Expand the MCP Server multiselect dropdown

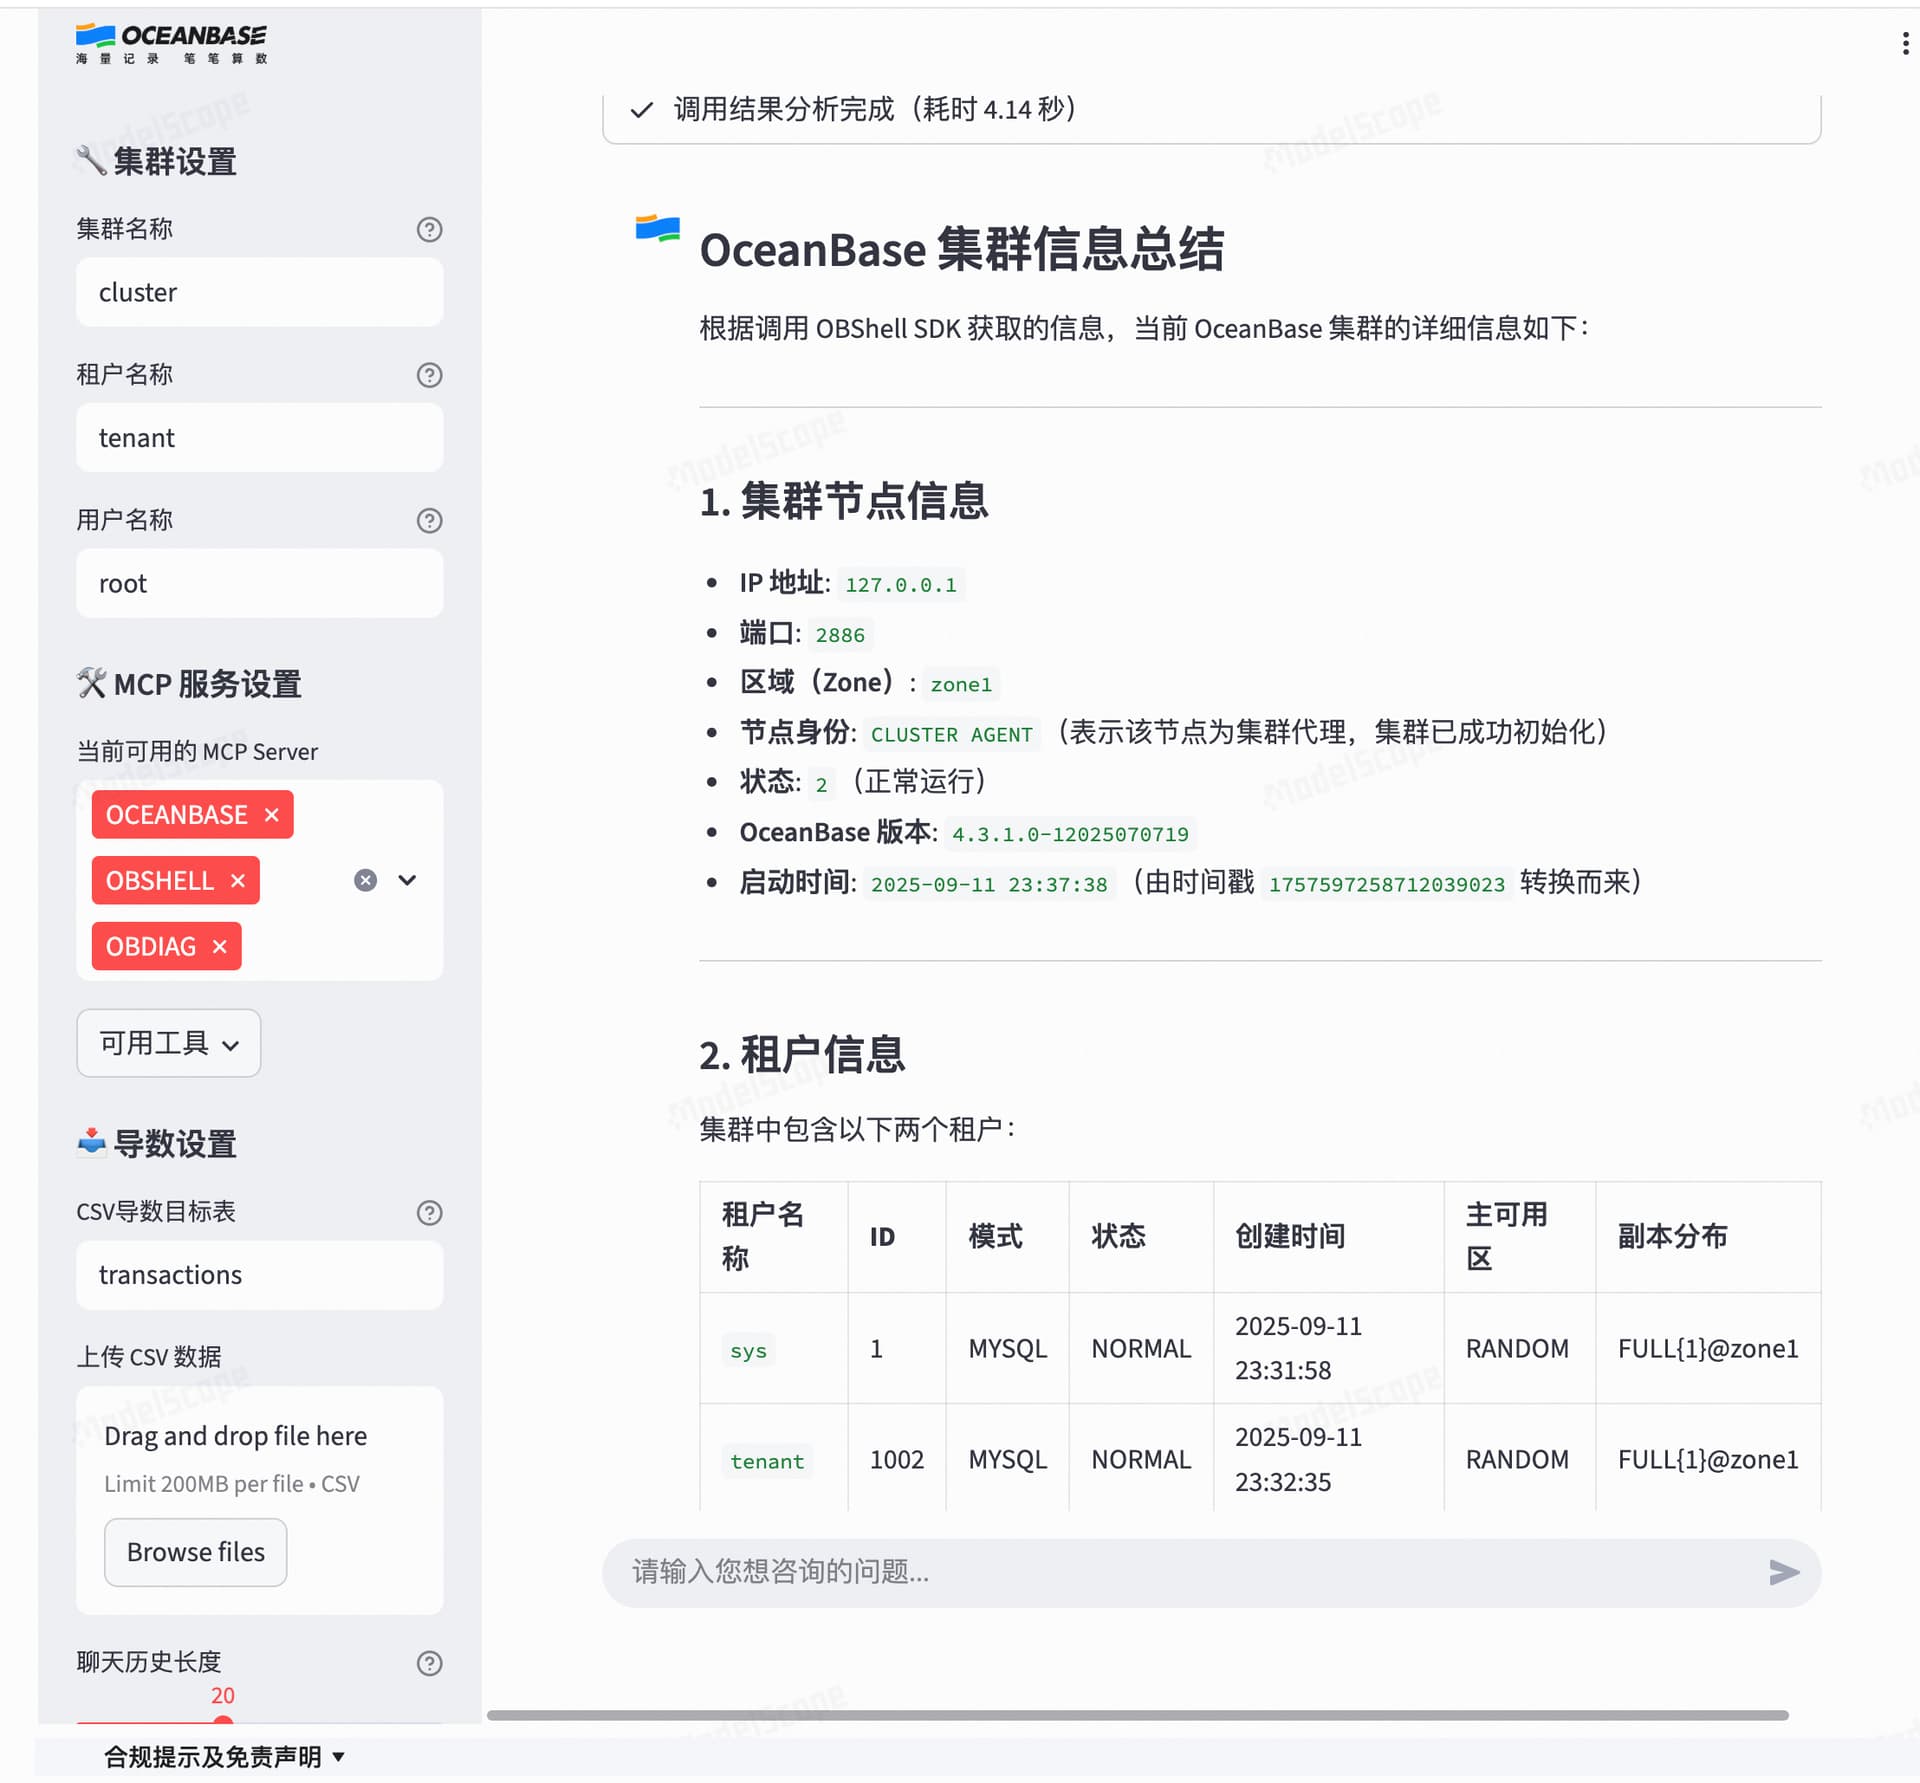click(407, 880)
